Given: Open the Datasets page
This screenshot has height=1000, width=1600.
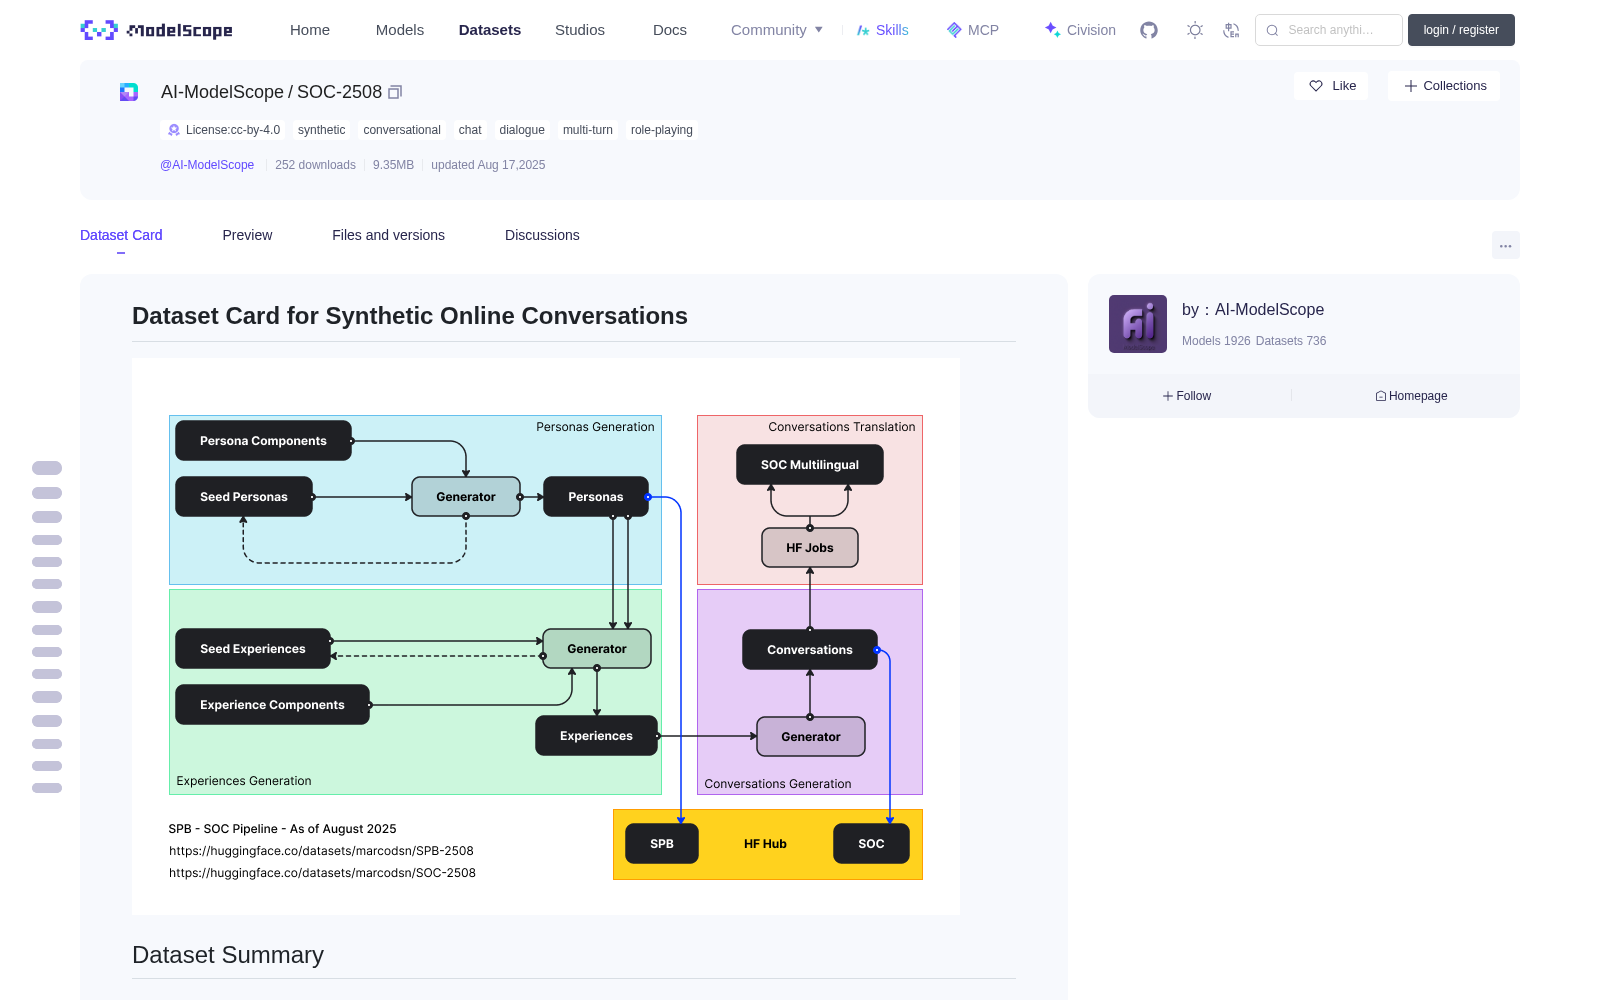Looking at the screenshot, I should tap(490, 30).
